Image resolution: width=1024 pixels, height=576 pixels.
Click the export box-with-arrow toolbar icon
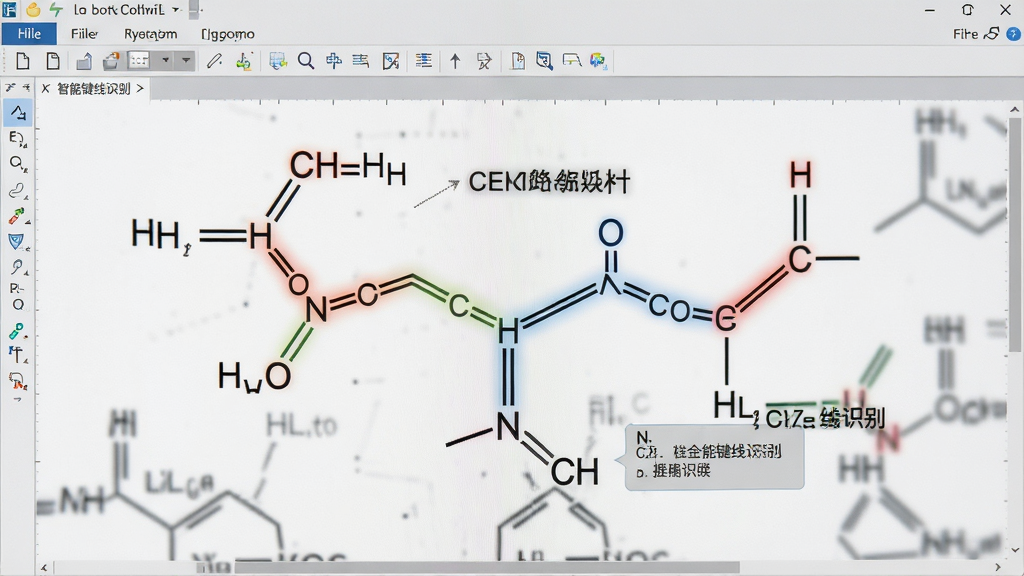[84, 61]
